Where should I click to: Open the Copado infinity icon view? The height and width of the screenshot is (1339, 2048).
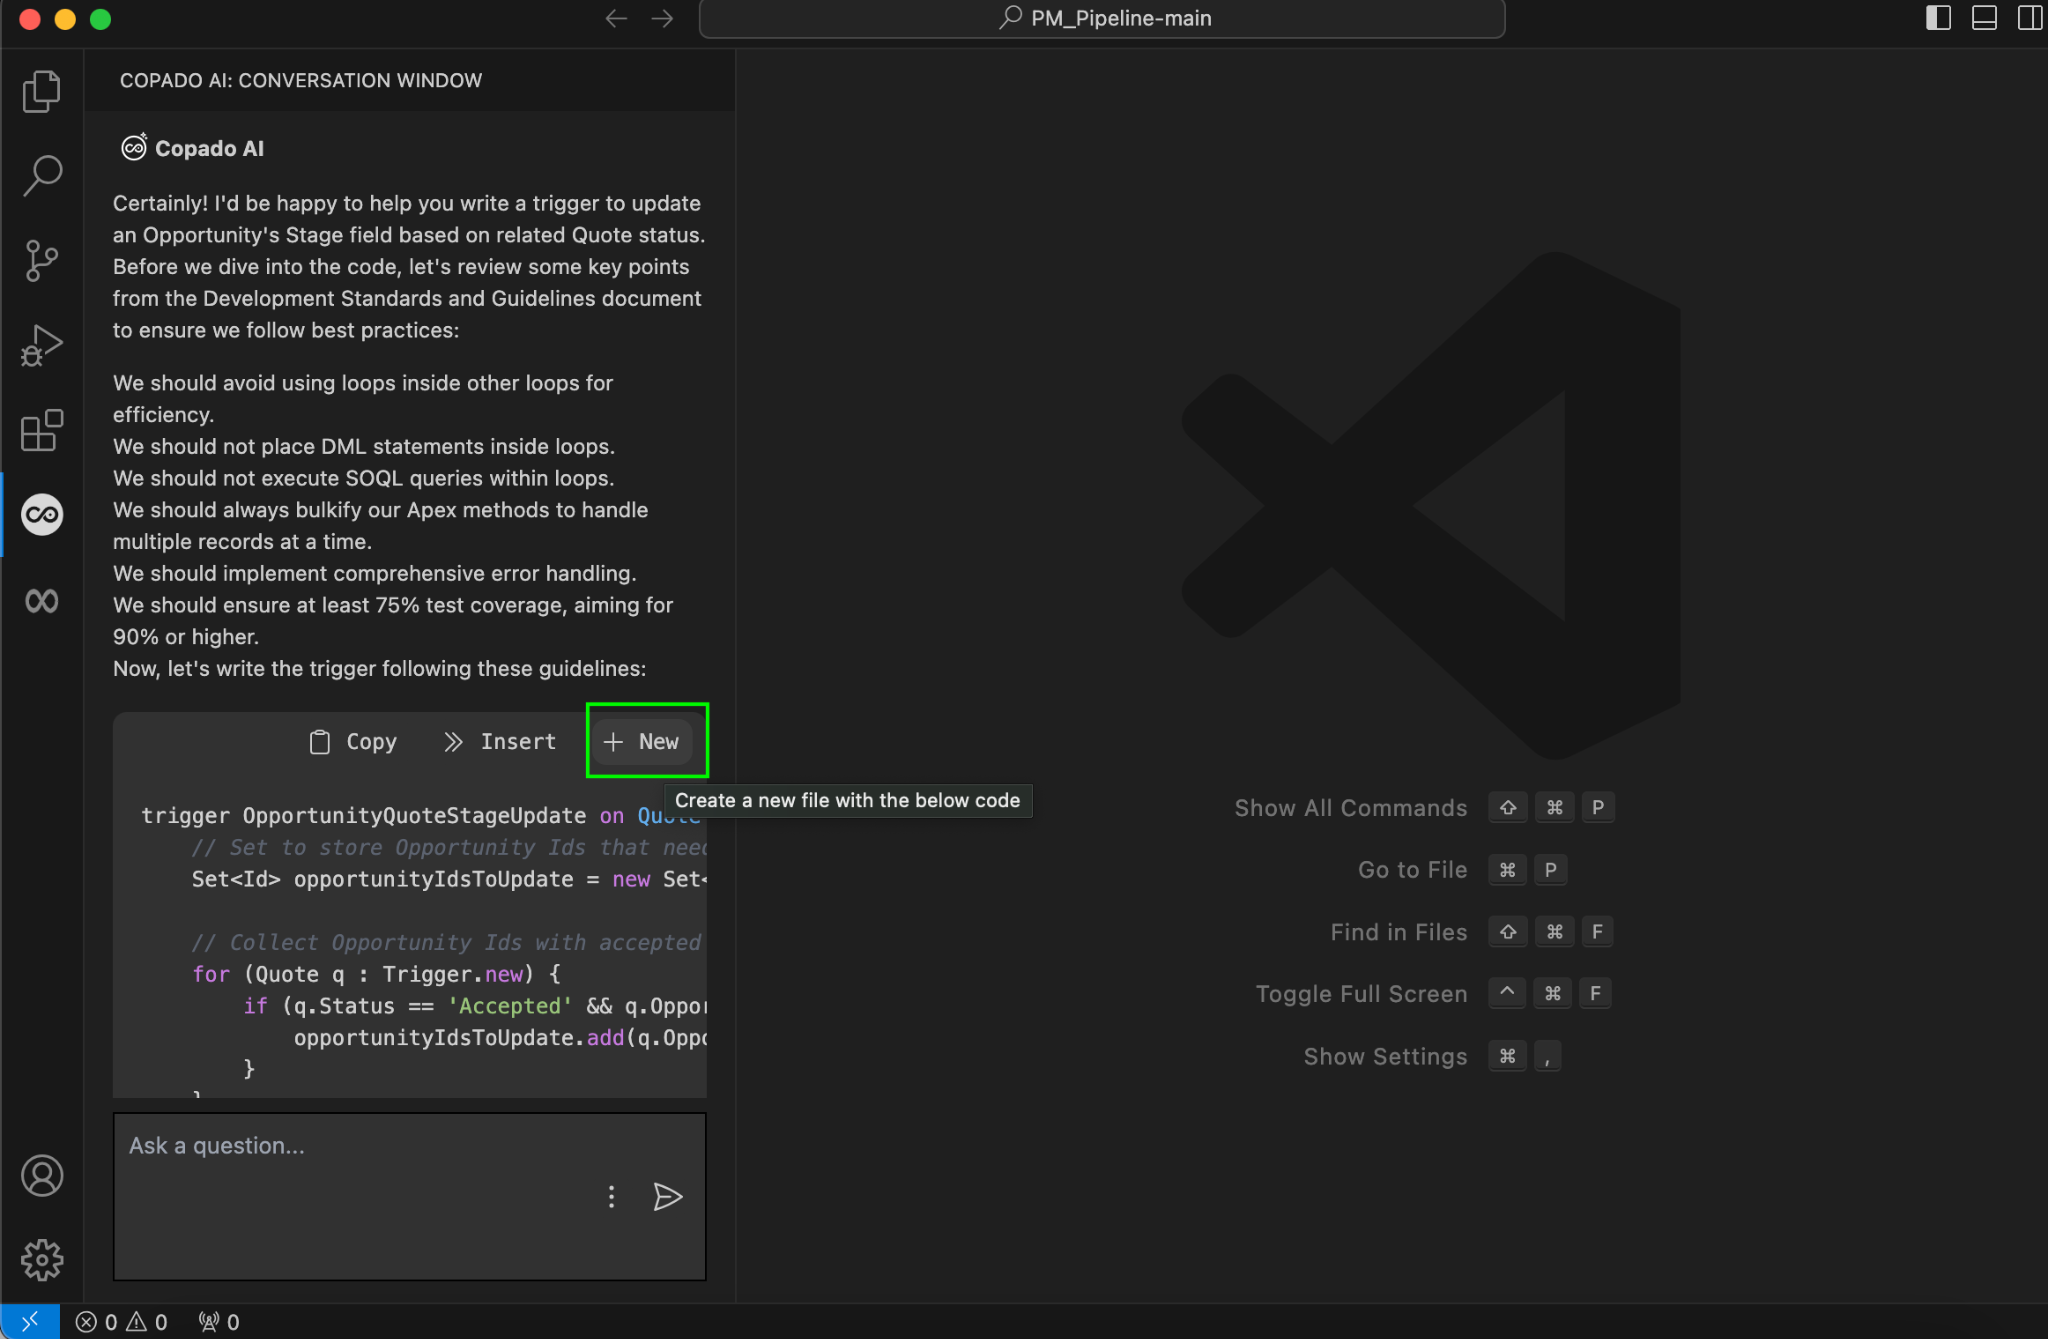[41, 600]
